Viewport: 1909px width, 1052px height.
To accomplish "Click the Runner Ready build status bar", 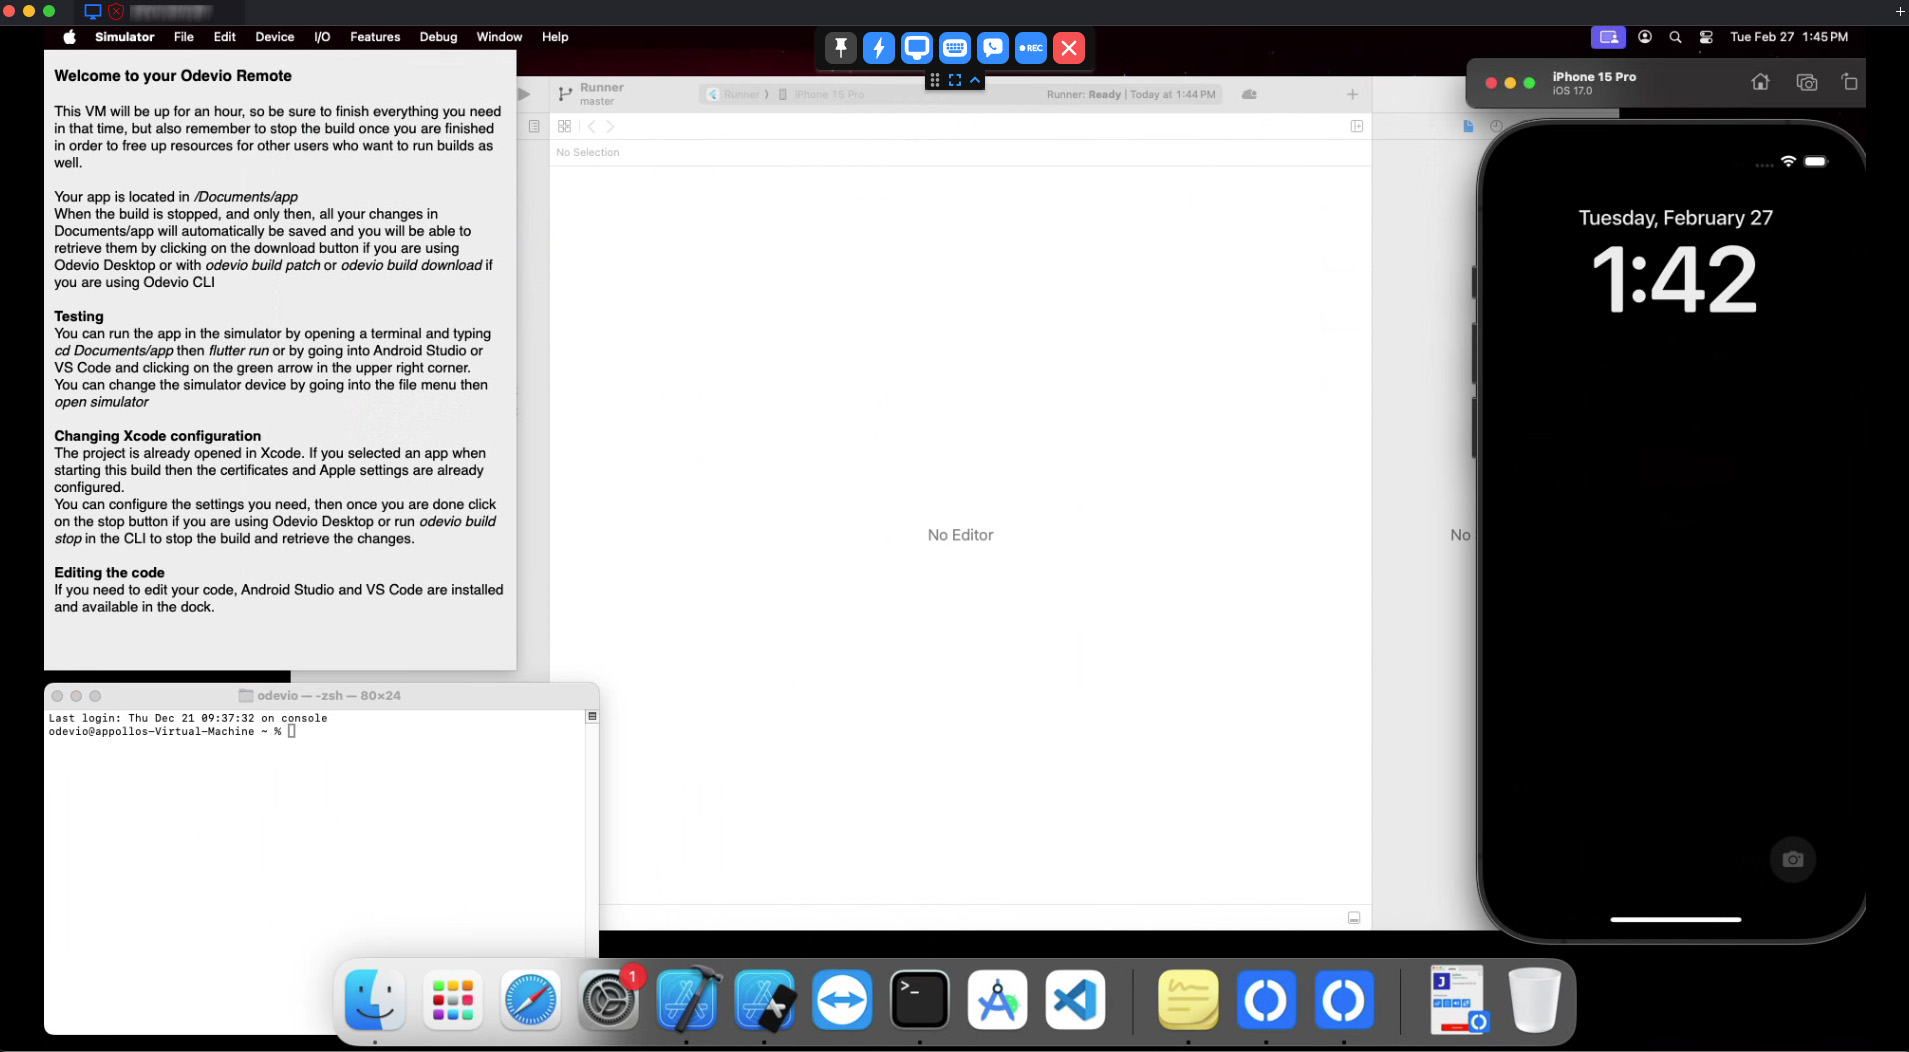I will (x=1130, y=94).
